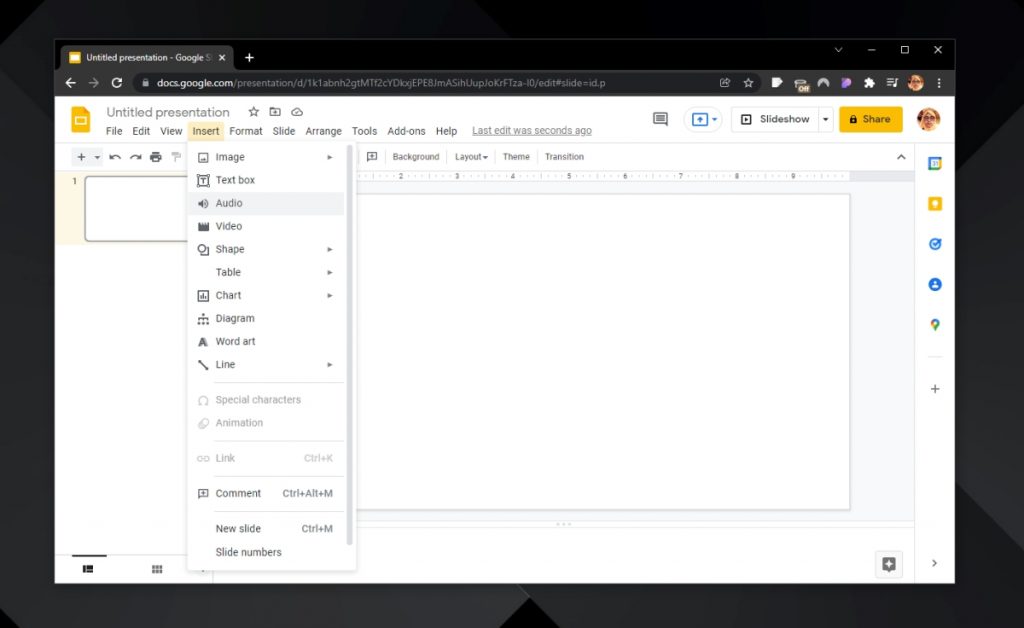Open Google Keep side panel

point(935,204)
